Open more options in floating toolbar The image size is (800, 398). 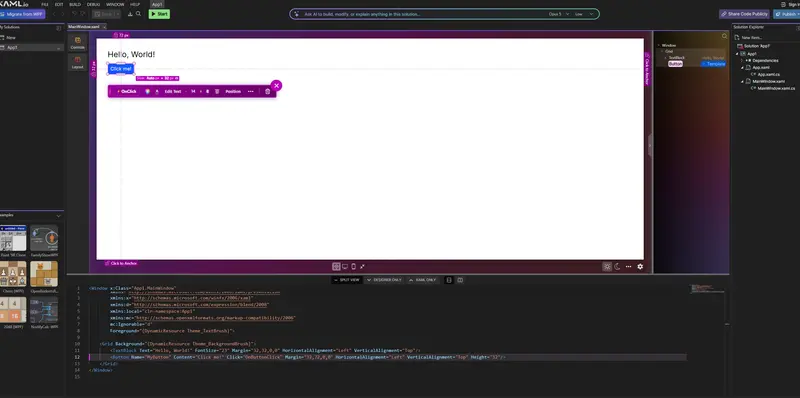[251, 91]
